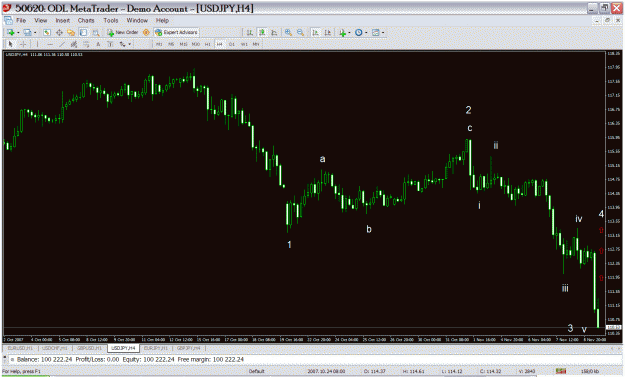Click the New Order button
The image size is (625, 377).
[122, 32]
